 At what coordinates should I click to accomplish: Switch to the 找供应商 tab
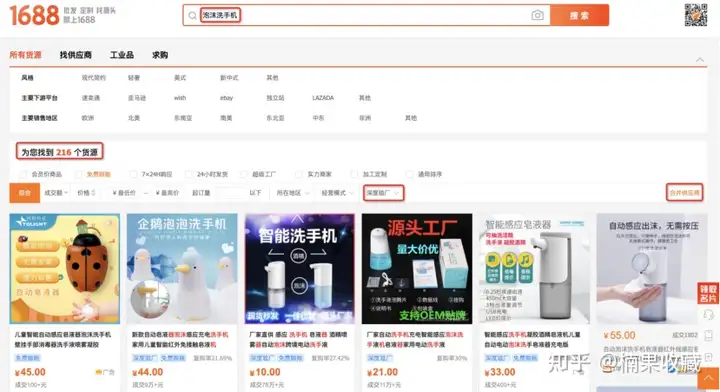click(x=76, y=55)
